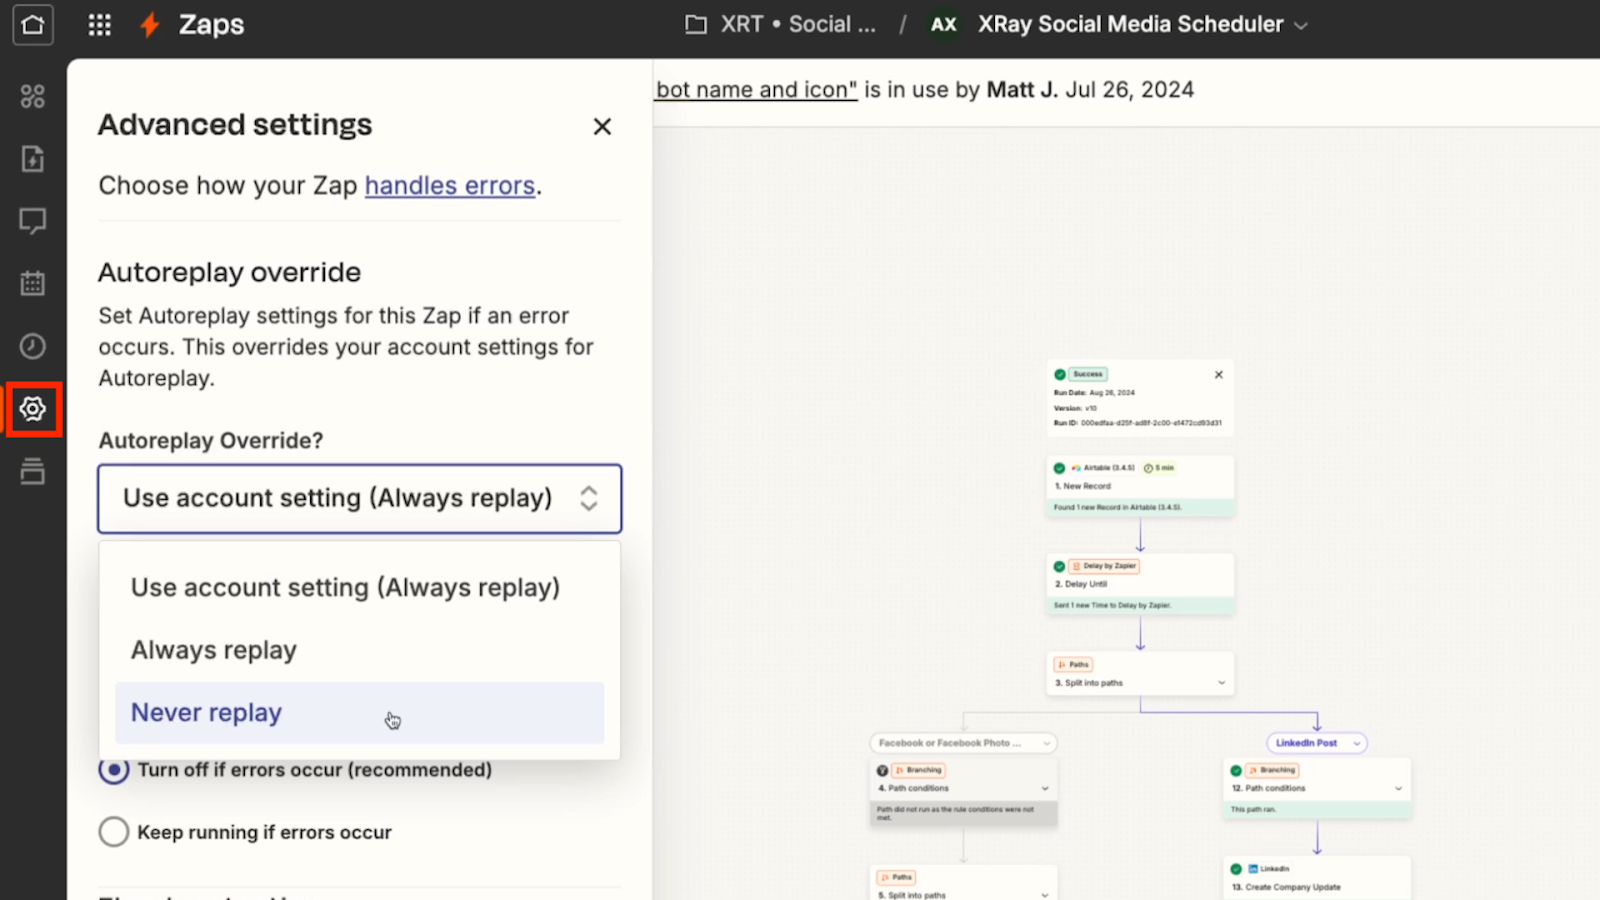Click the Matt J. name in banner
Viewport: 1600px width, 900px height.
(x=1022, y=90)
